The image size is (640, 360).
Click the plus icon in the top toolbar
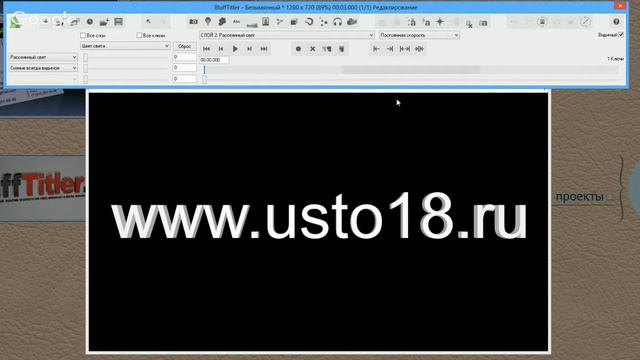(x=45, y=21)
